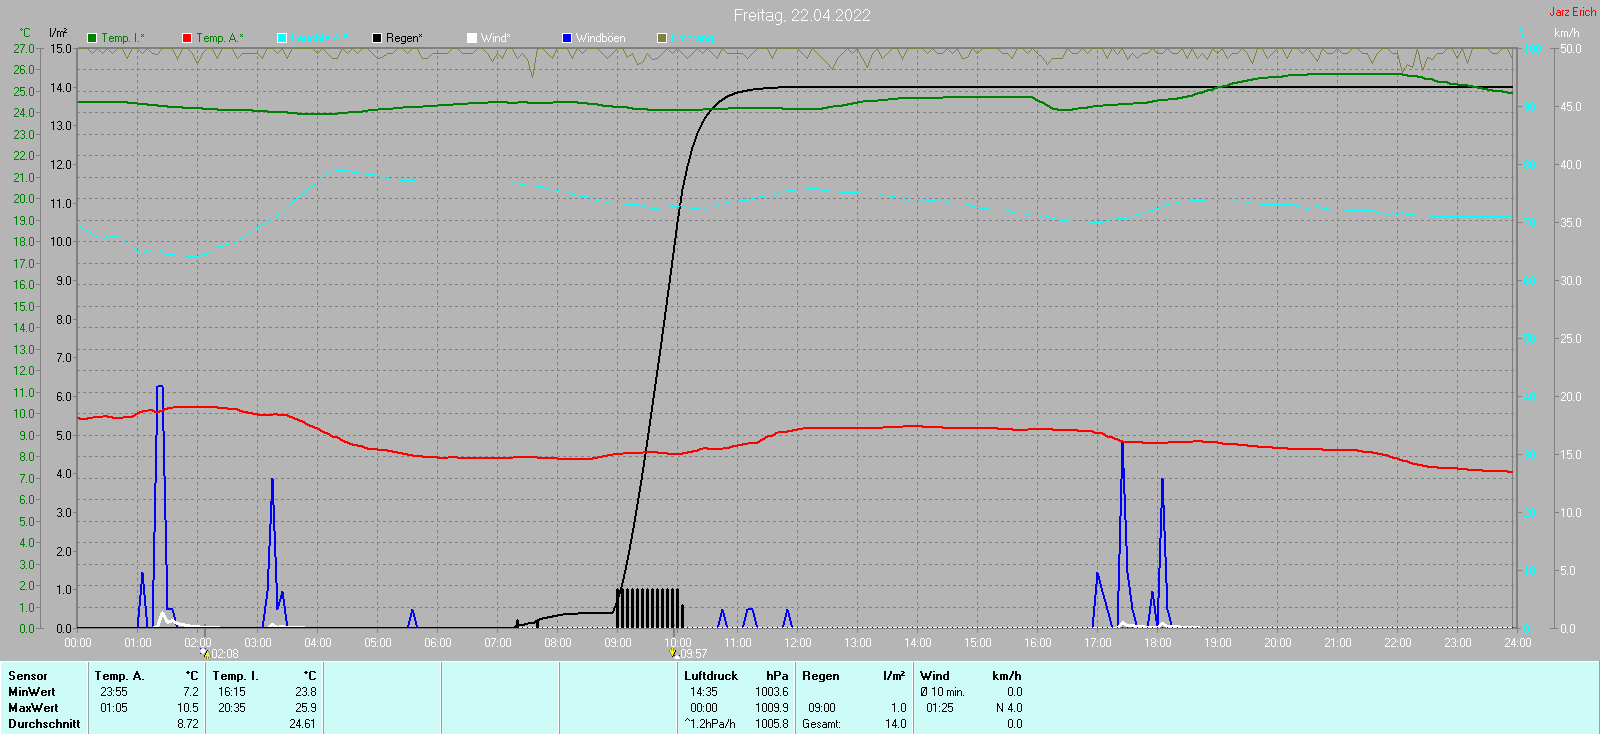Click the Temp. I. column header
Image resolution: width=1600 pixels, height=734 pixels.
click(235, 676)
